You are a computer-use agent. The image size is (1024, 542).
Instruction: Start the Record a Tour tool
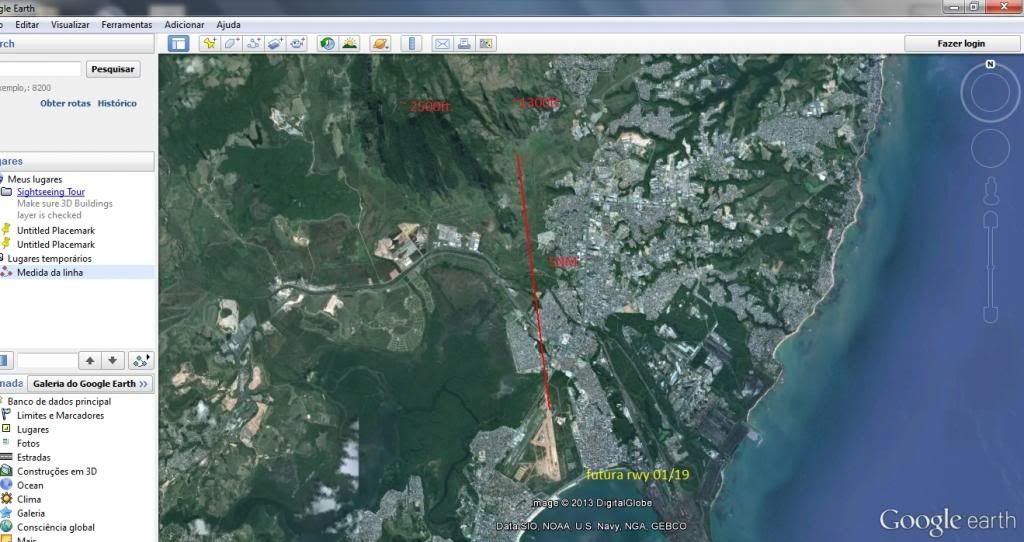(x=298, y=44)
